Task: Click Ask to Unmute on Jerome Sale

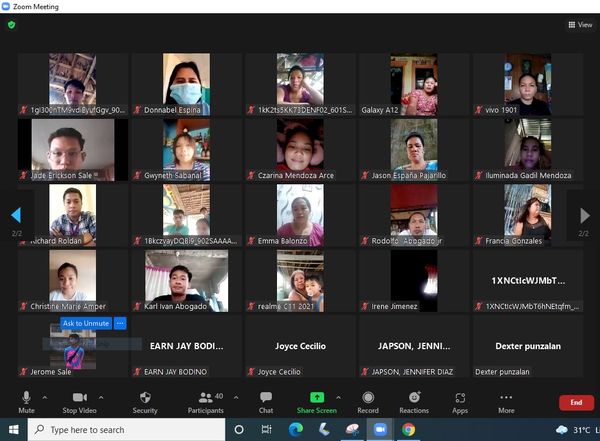Action: point(86,323)
